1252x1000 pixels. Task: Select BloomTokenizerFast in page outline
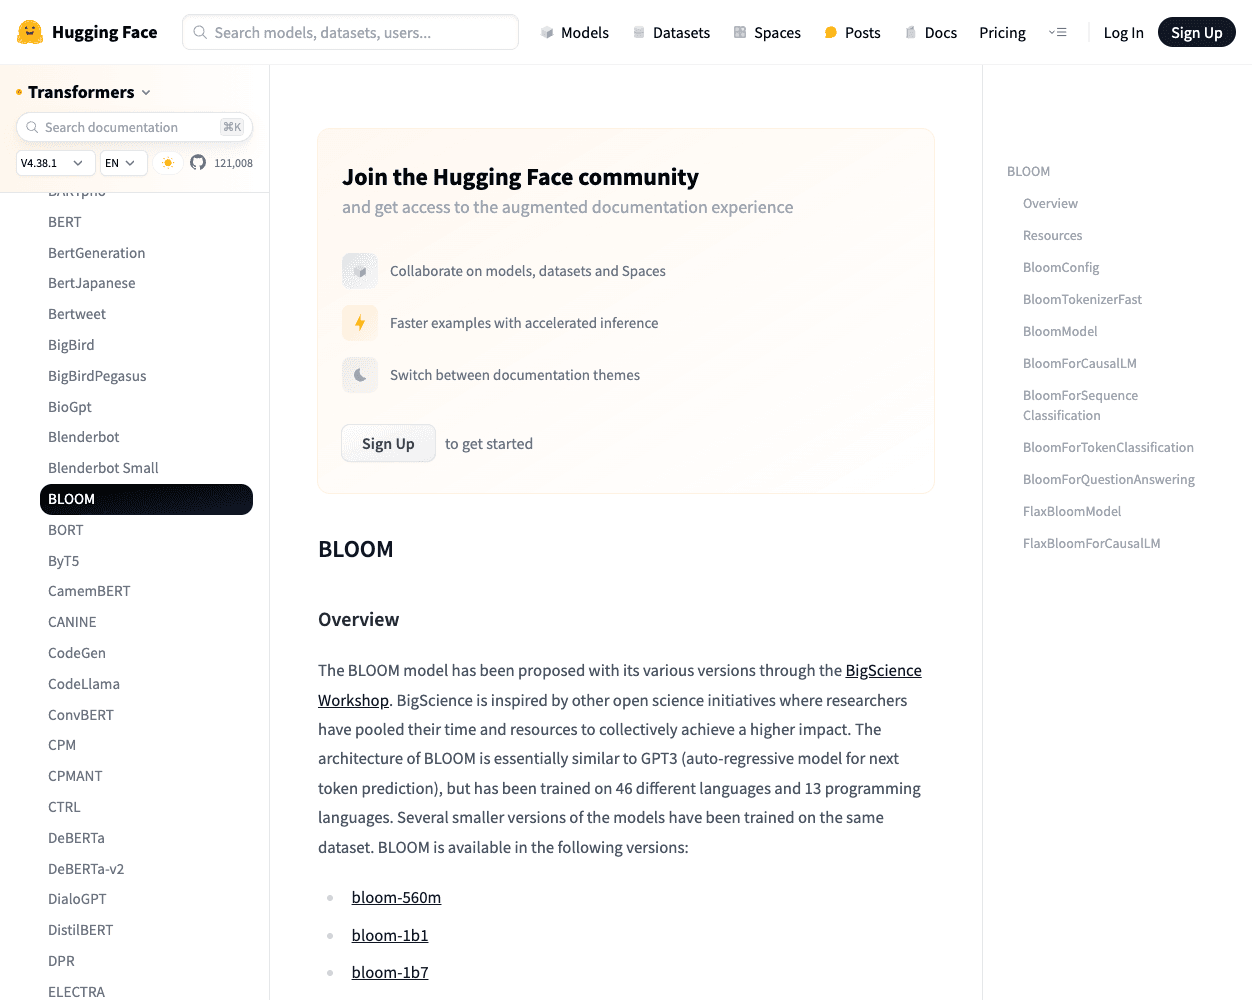(1082, 299)
